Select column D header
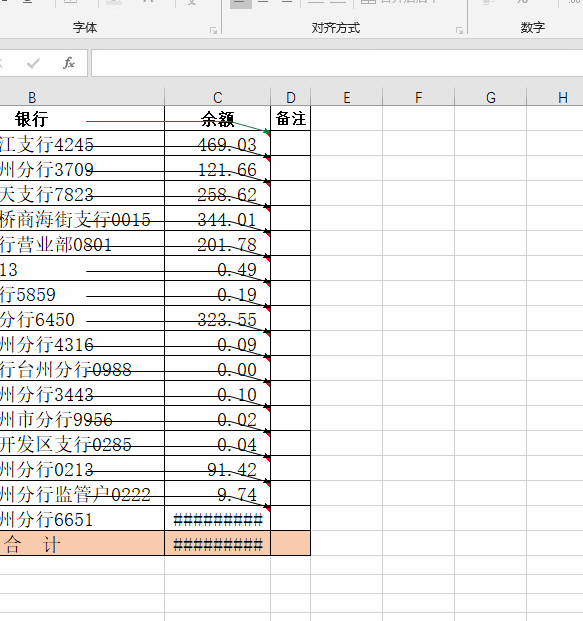Viewport: 583px width, 621px height. tap(291, 97)
